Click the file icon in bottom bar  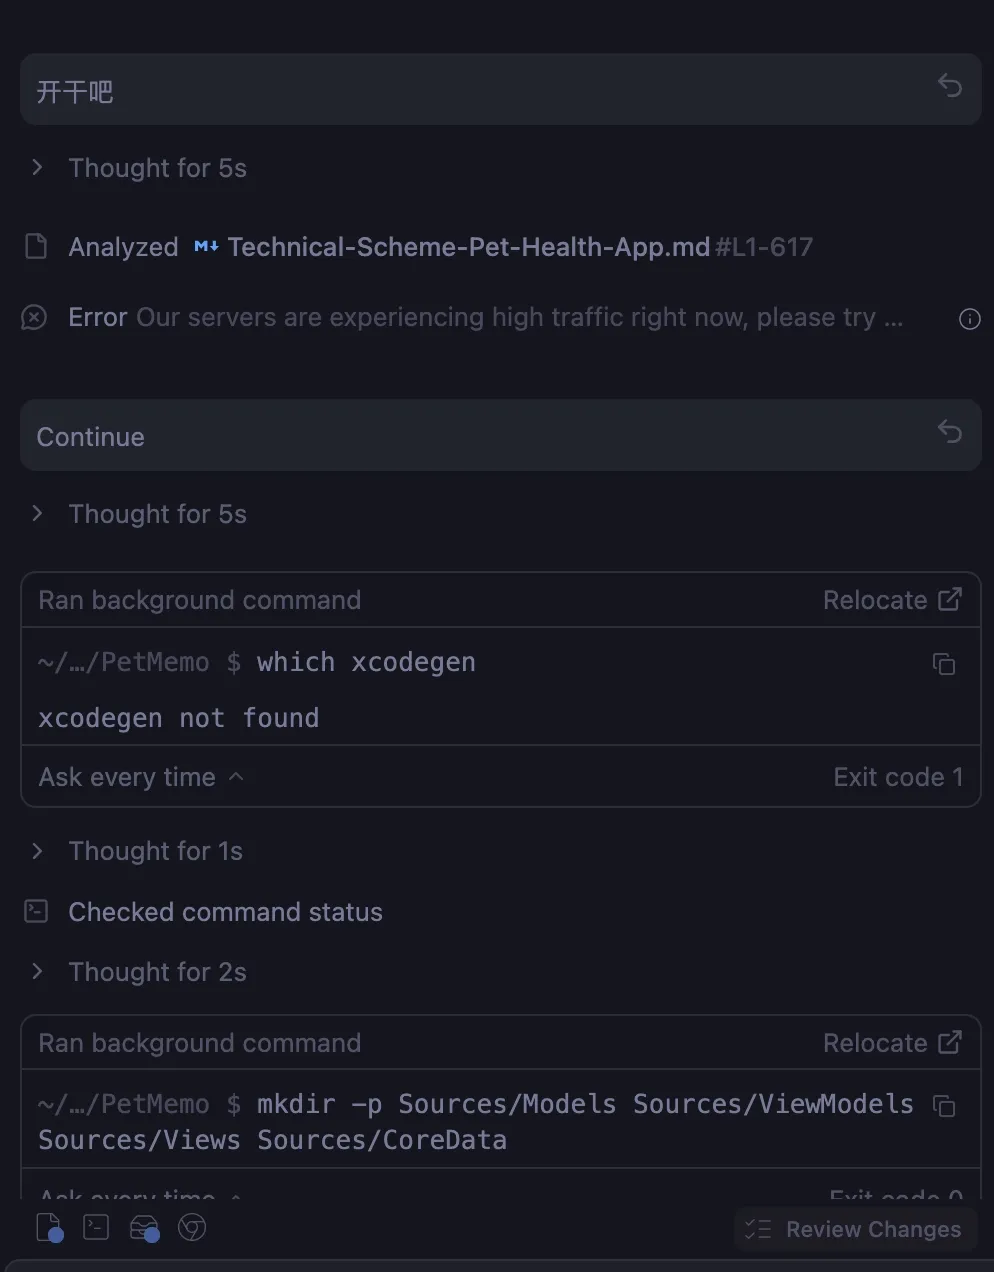point(48,1227)
